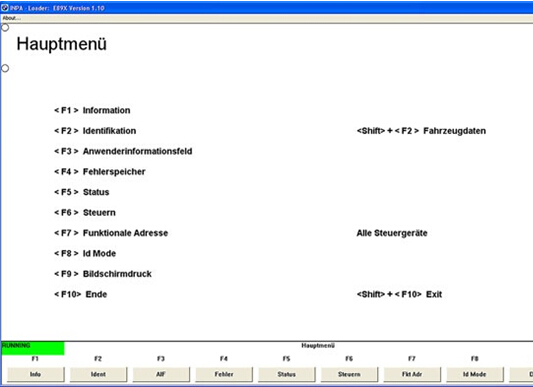Click the Fkt Adr button under F7

[x=412, y=374]
